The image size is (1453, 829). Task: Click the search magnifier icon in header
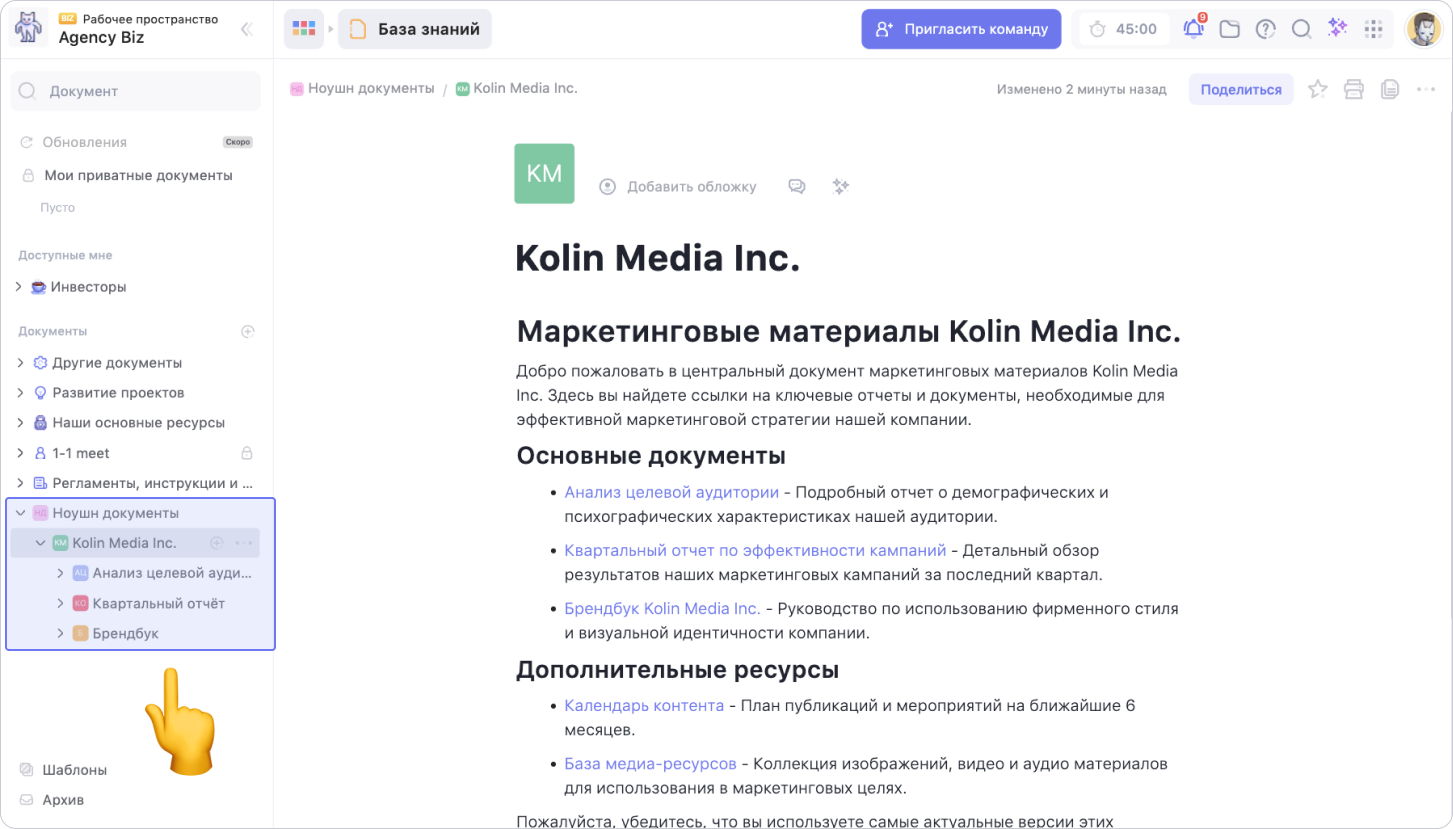[x=1301, y=29]
